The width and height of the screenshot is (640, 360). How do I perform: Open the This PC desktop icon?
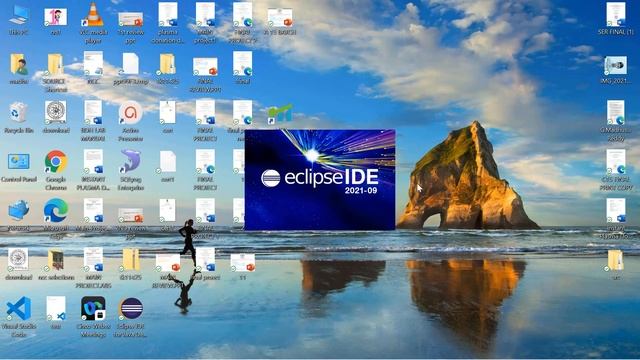click(x=18, y=18)
